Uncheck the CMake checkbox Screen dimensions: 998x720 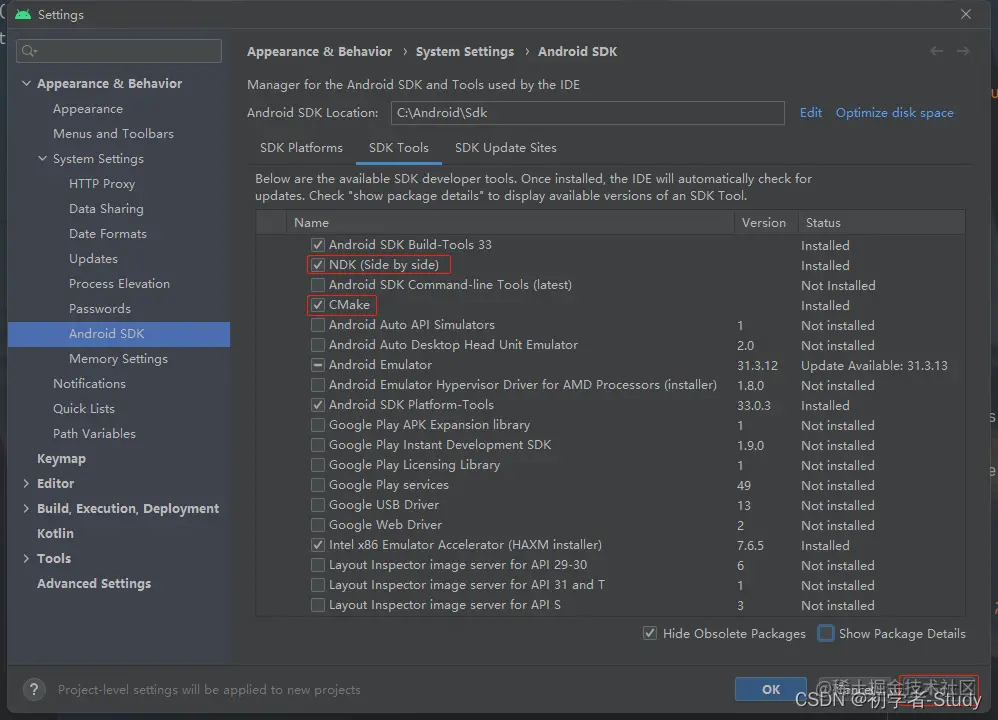click(x=318, y=305)
